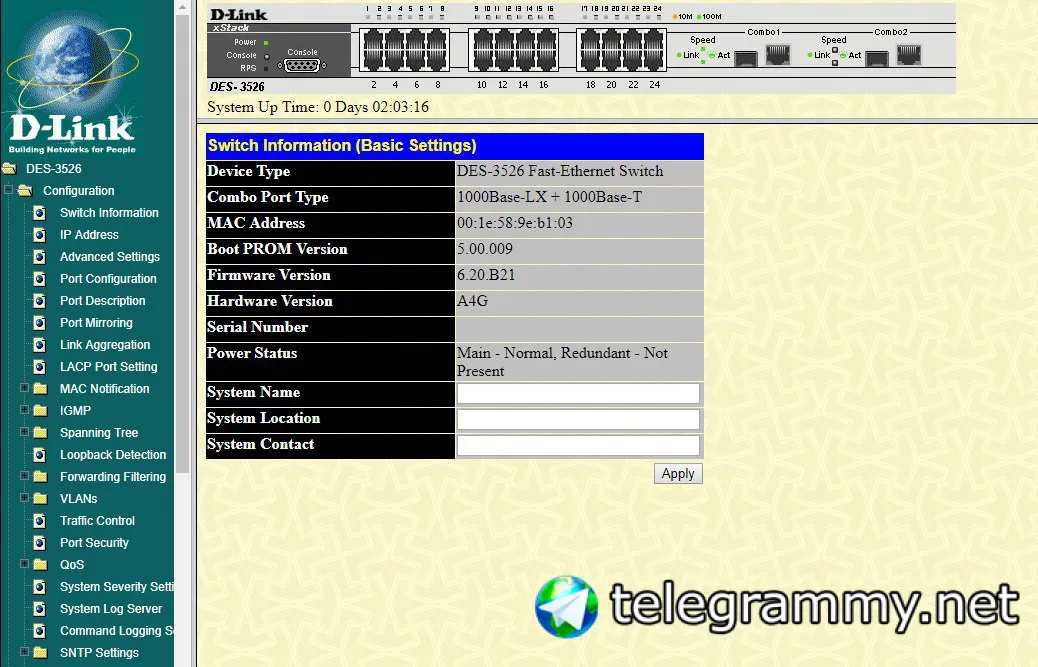The height and width of the screenshot is (667, 1038).
Task: Click the Boot PROM version 5.00.009
Action: 485,249
